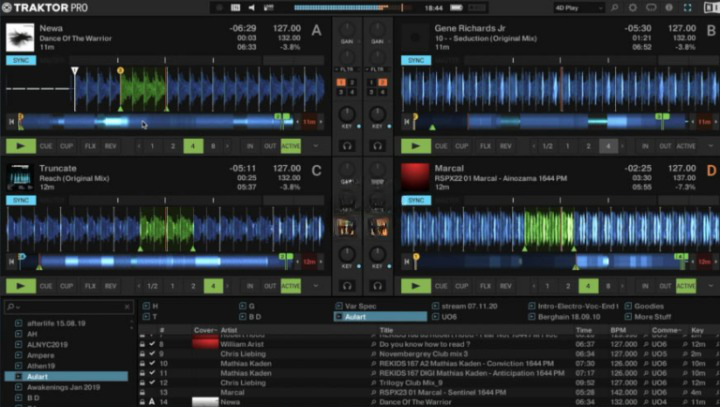
Task: Expand Deck A advanced panel arrow
Action: pyautogui.click(x=315, y=146)
